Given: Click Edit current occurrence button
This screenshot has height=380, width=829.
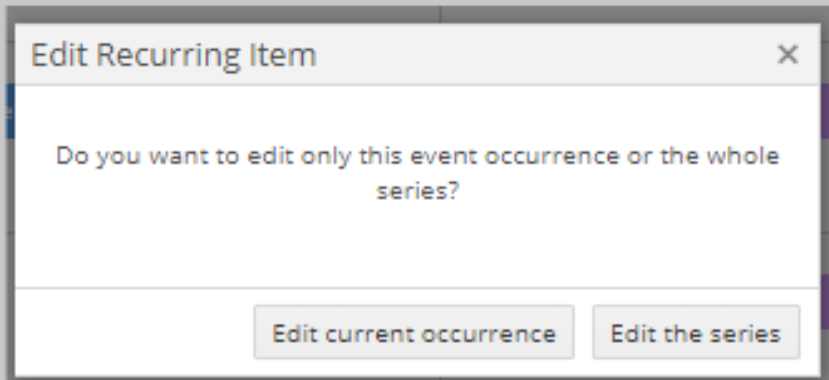Looking at the screenshot, I should click(x=413, y=332).
